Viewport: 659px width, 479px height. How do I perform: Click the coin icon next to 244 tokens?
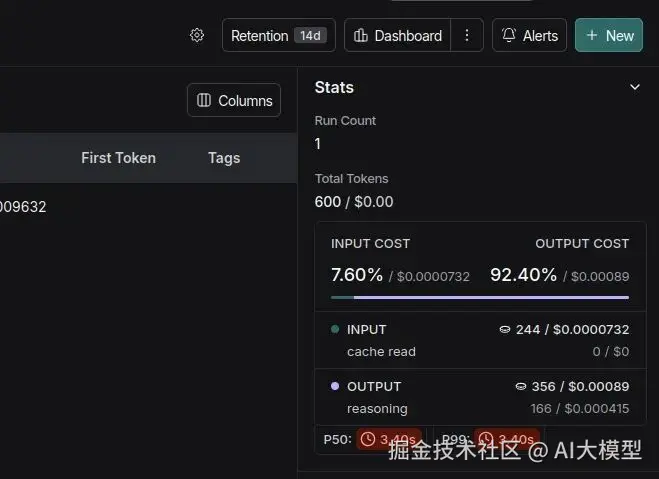(x=505, y=329)
